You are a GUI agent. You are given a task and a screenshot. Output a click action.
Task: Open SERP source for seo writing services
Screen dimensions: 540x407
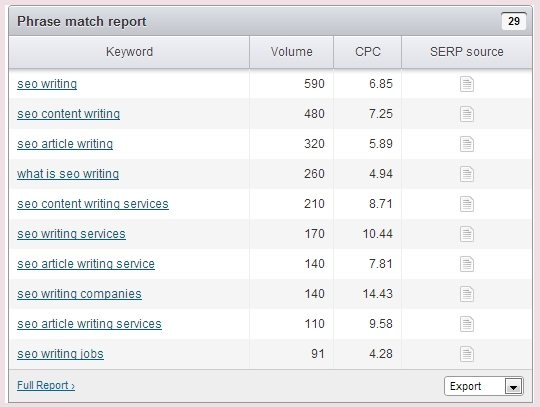click(467, 234)
